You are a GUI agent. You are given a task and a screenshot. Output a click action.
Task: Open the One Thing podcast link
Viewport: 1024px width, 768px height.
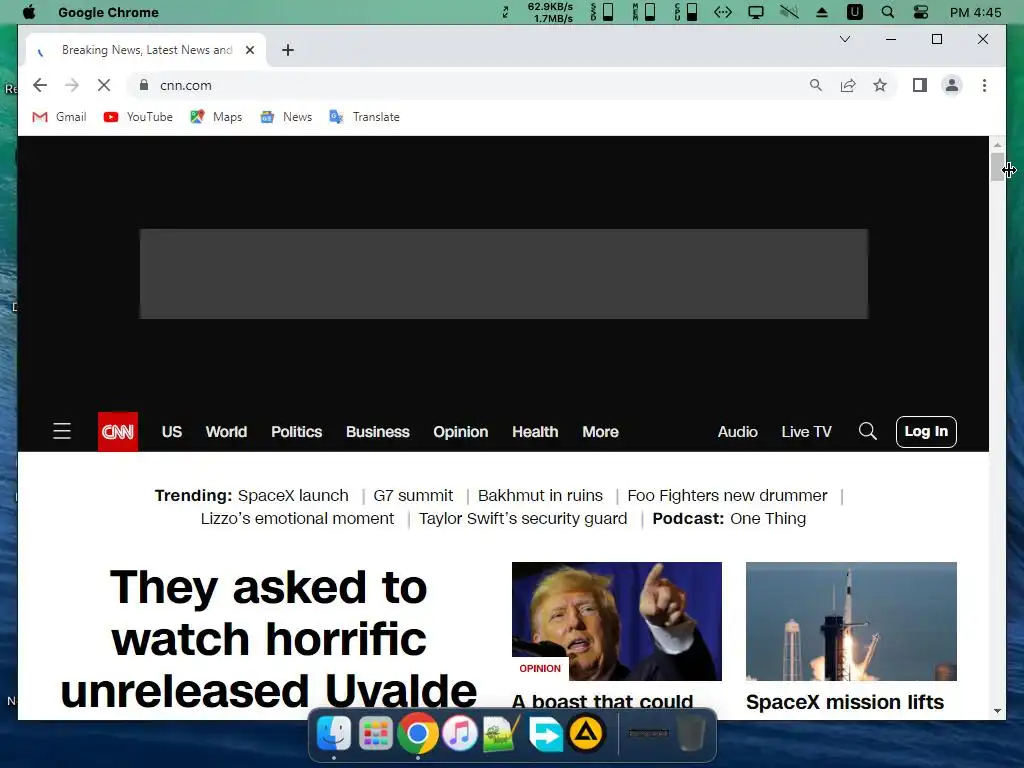[768, 519]
